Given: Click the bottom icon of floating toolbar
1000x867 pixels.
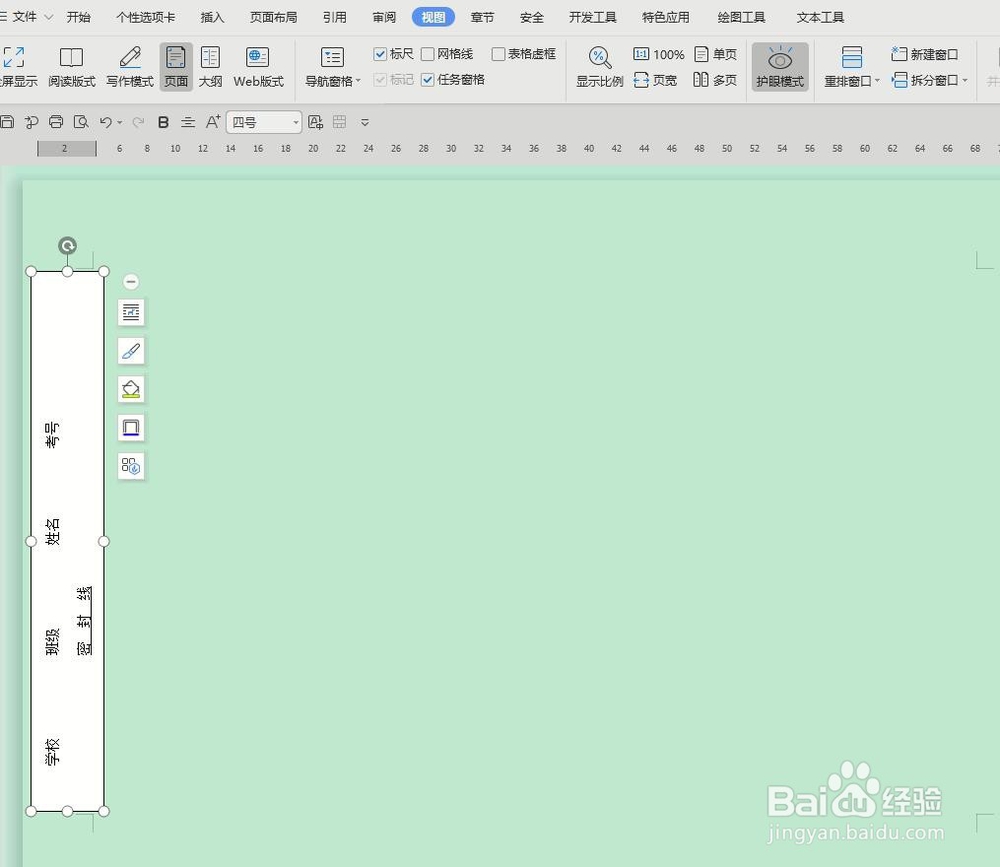Looking at the screenshot, I should tap(131, 466).
